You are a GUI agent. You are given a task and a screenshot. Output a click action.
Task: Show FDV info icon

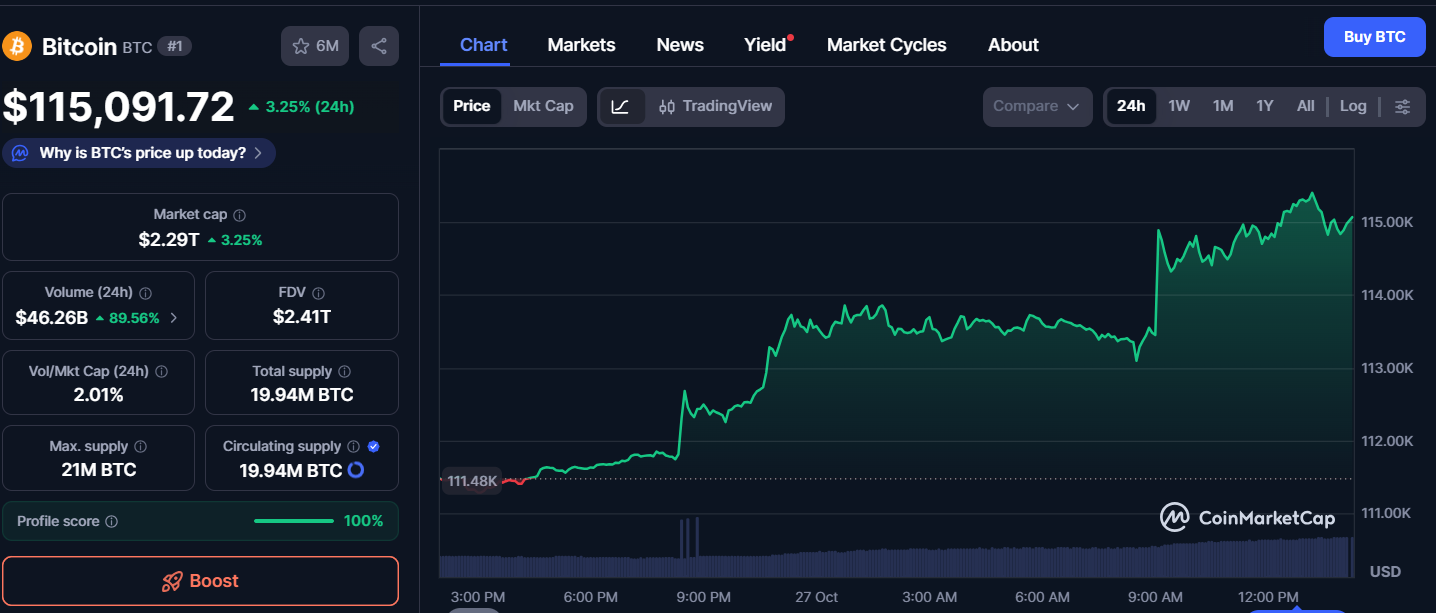click(x=318, y=293)
